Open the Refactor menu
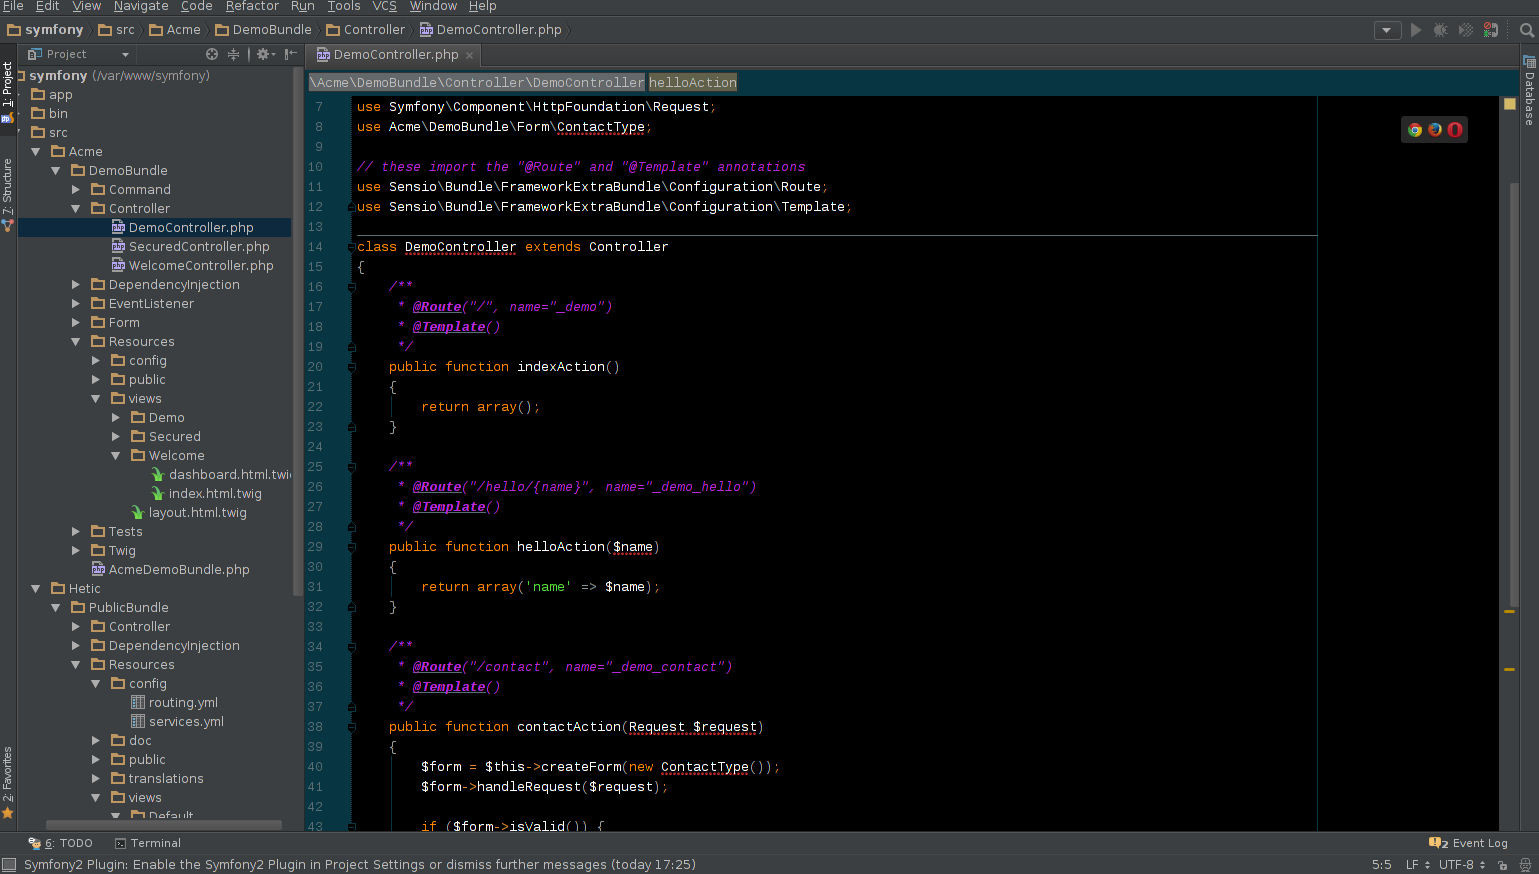 (252, 6)
